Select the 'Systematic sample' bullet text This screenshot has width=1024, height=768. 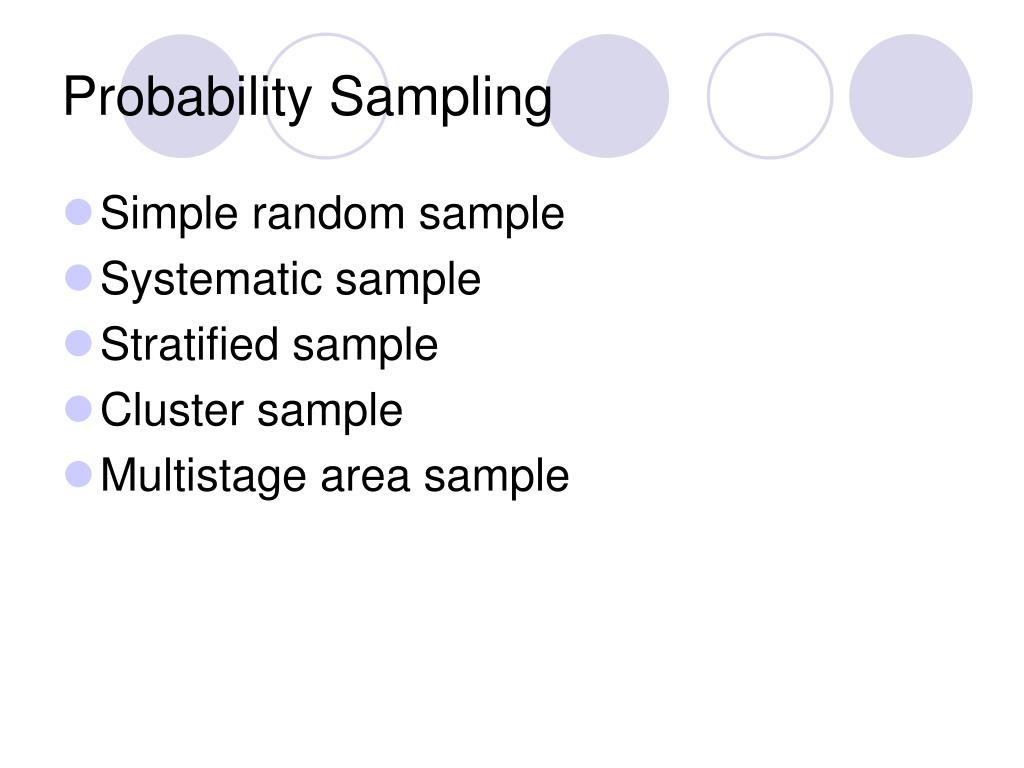click(x=291, y=280)
